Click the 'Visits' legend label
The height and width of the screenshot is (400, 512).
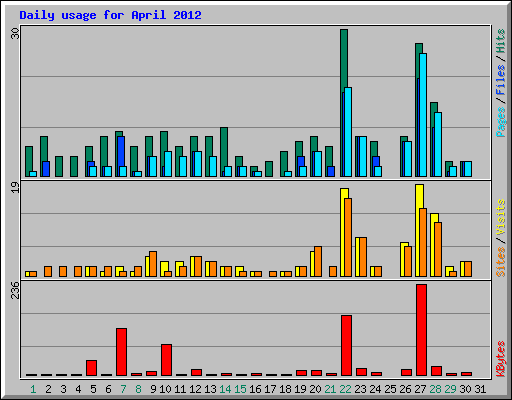pos(501,218)
